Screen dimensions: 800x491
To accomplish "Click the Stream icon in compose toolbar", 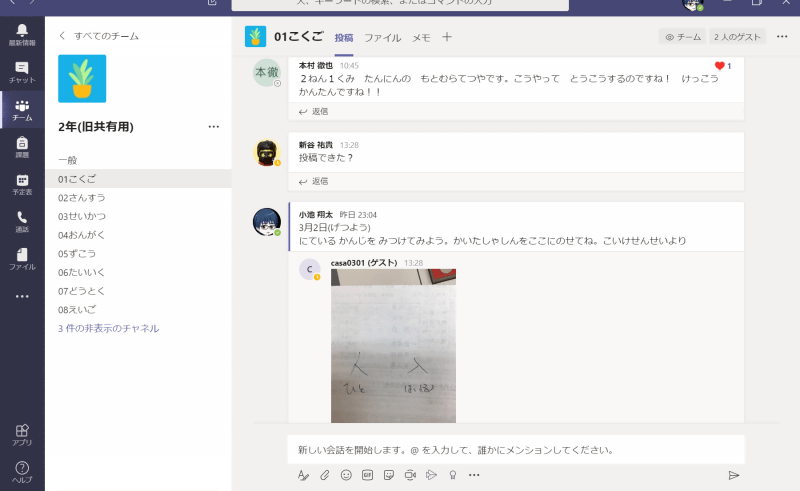I will (x=432, y=475).
